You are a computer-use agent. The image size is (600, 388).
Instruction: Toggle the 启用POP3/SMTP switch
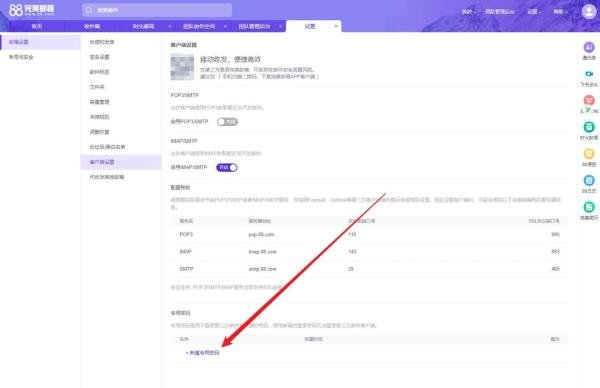tap(227, 122)
